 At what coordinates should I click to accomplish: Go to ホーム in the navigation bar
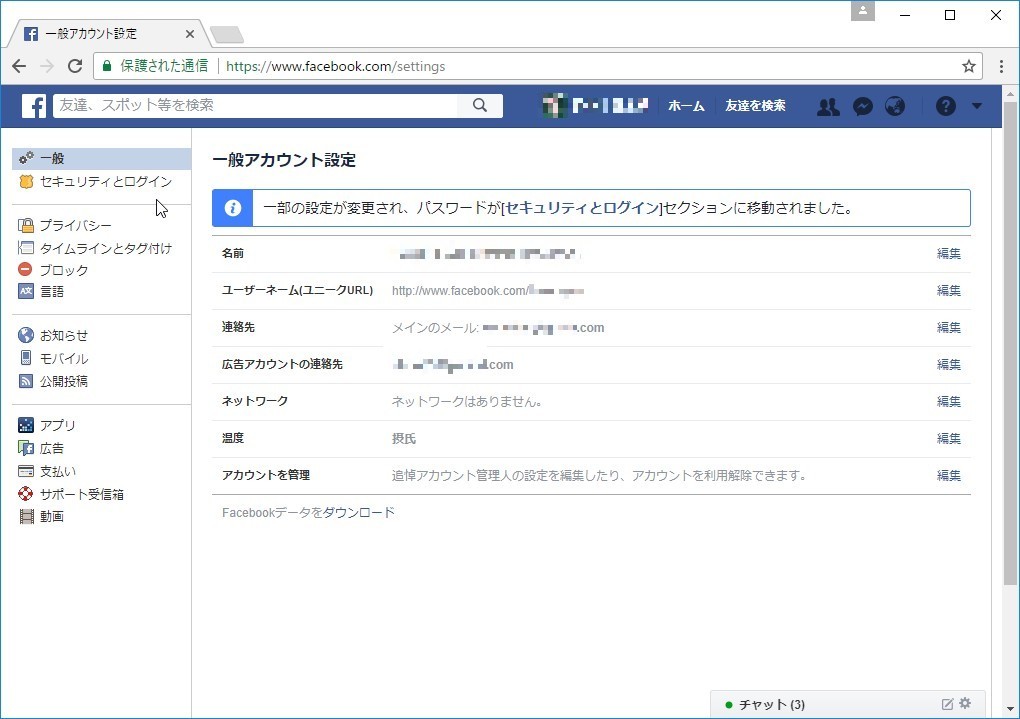(x=686, y=105)
